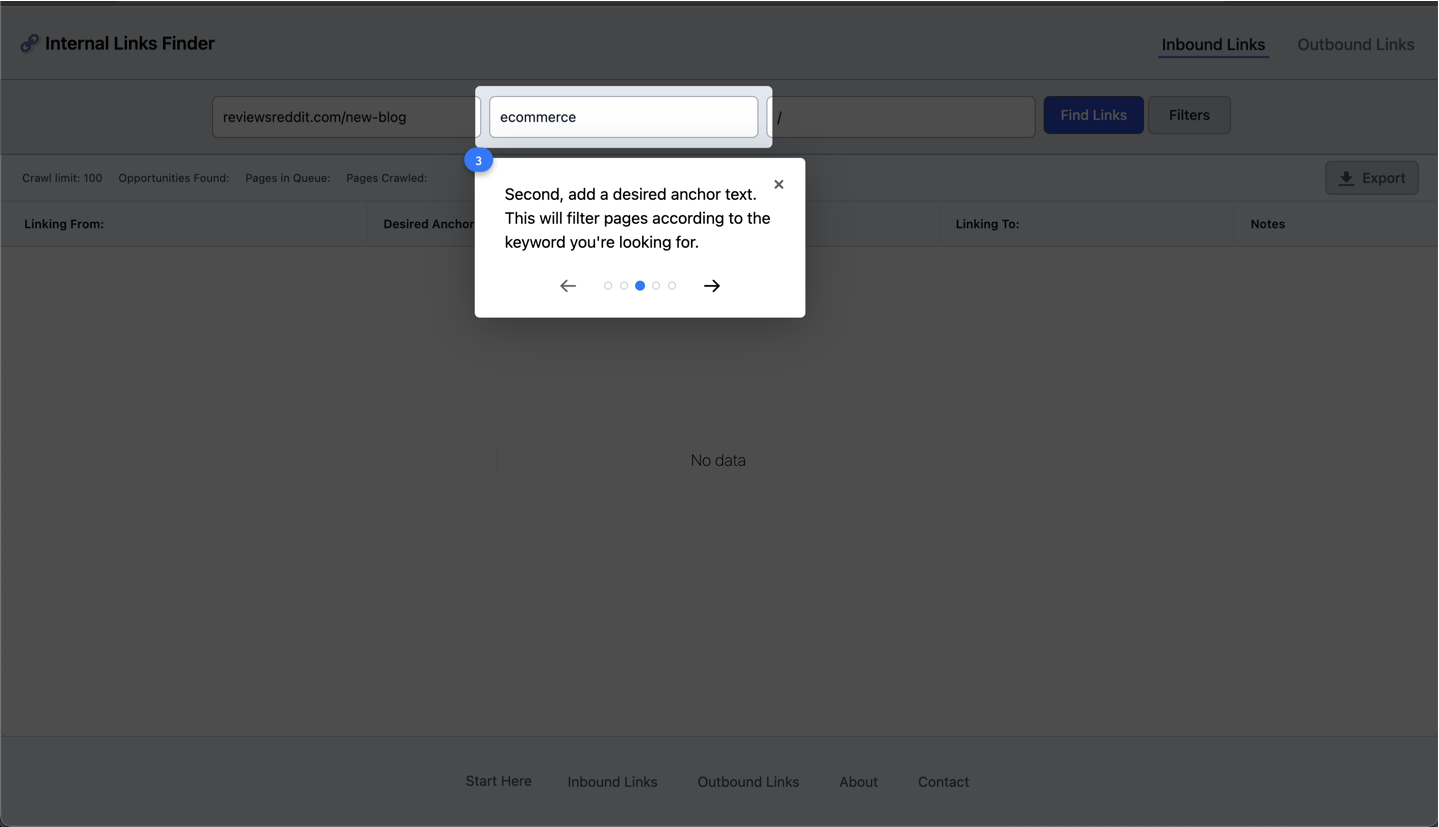The width and height of the screenshot is (1439, 827).
Task: Click the Internal Links Finder title
Action: pyautogui.click(x=130, y=43)
